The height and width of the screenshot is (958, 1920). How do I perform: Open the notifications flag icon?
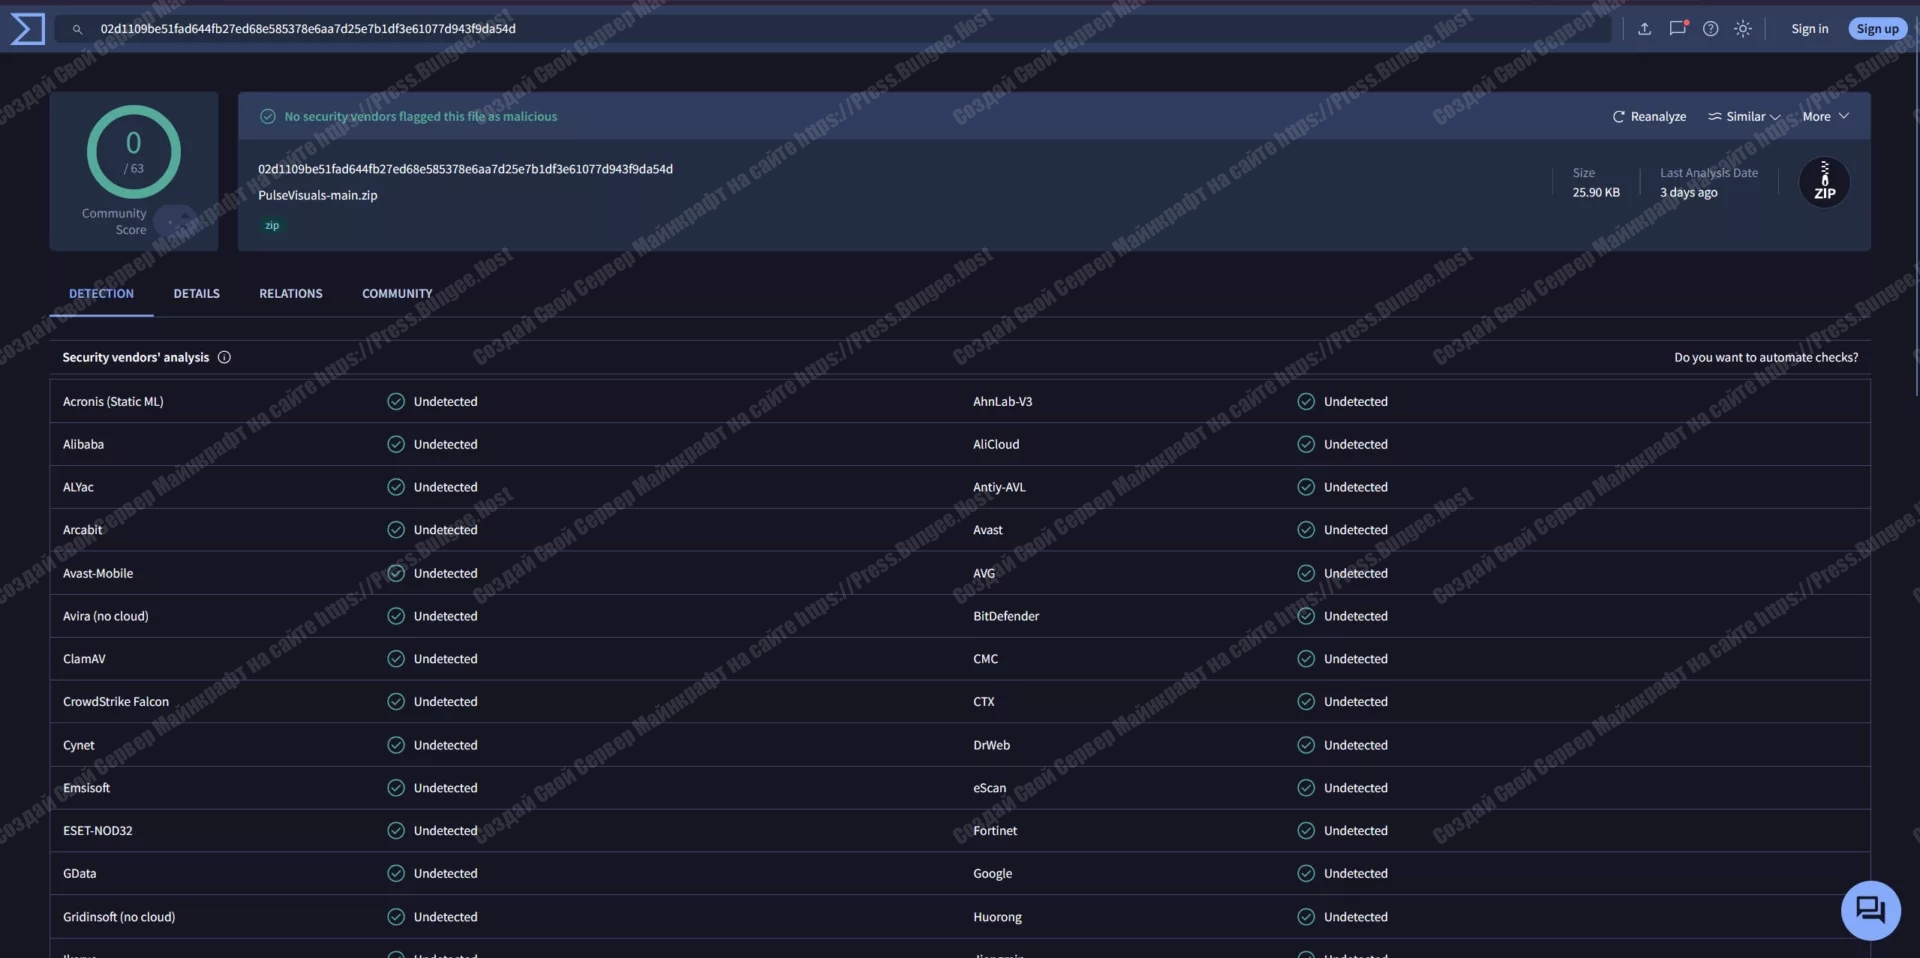pyautogui.click(x=1677, y=29)
